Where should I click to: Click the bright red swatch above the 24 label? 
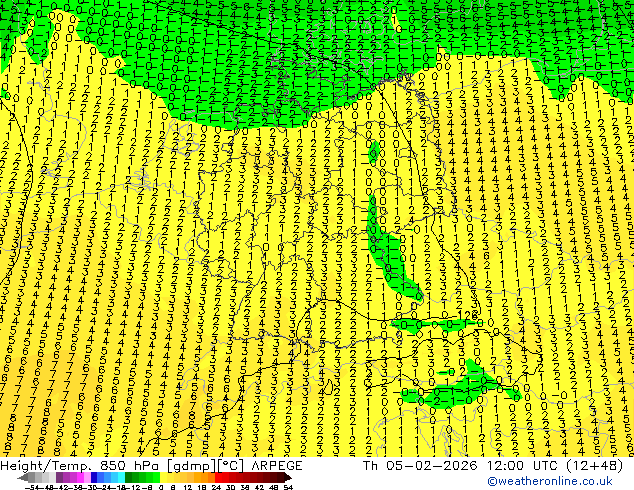[218, 478]
